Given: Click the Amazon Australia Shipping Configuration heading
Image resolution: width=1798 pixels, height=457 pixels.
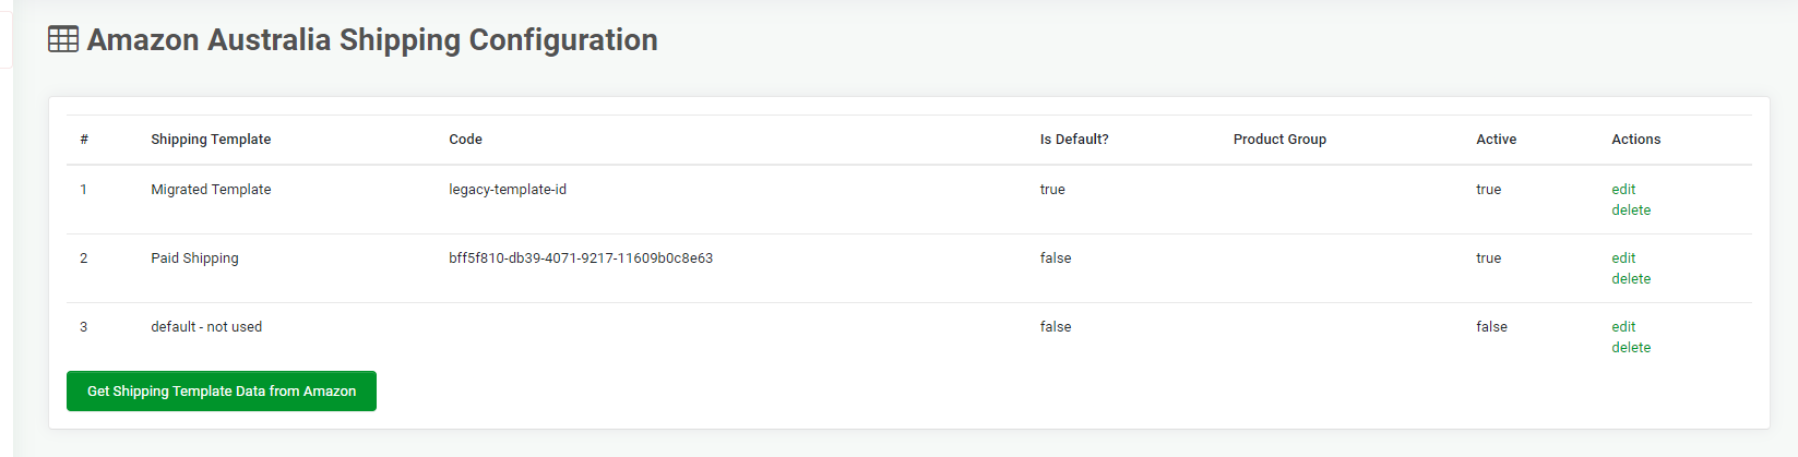Looking at the screenshot, I should 372,40.
